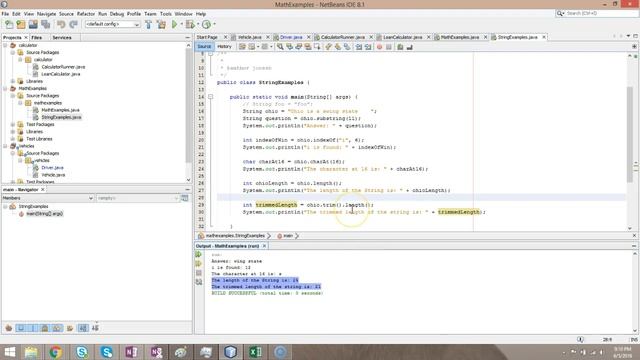
Task: Click the Open Project toolbar icon
Action: click(x=33, y=24)
